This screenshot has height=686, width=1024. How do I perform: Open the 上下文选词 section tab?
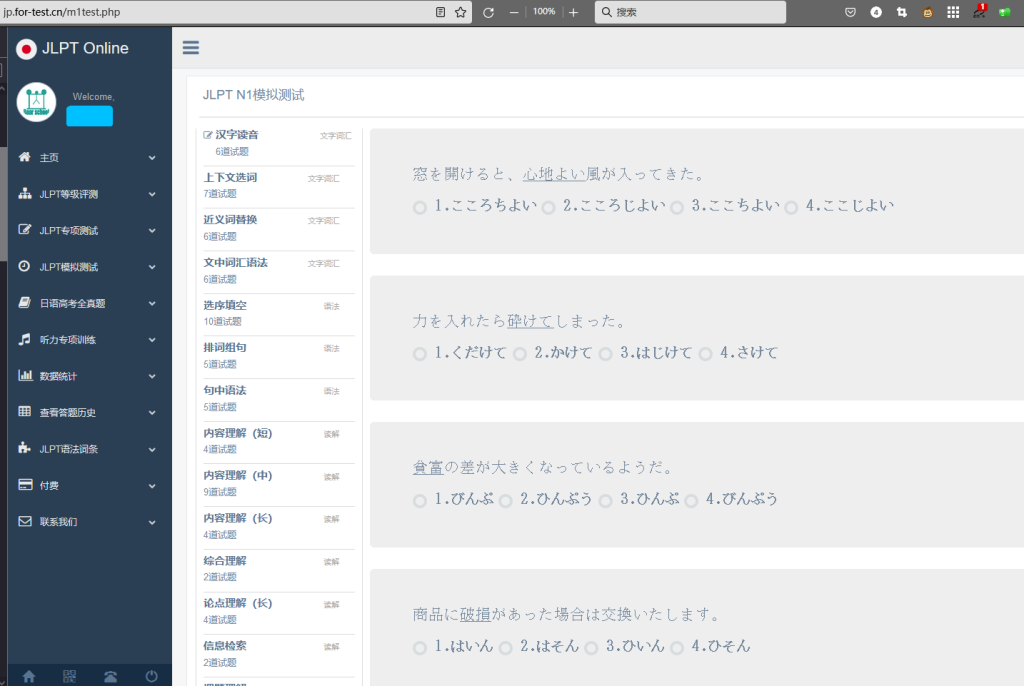231,178
